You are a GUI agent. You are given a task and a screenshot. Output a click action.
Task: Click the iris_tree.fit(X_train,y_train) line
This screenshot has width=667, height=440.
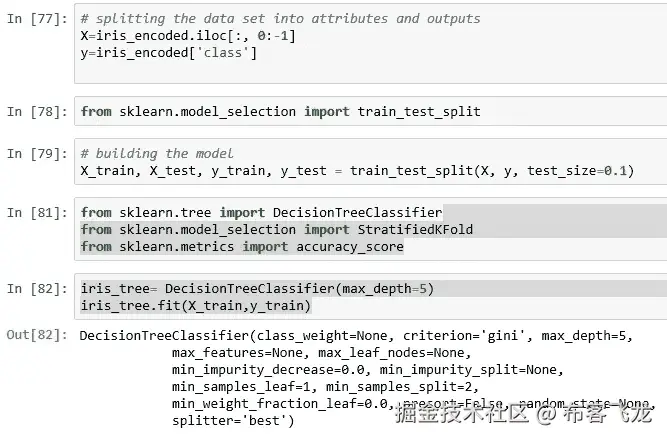196,305
